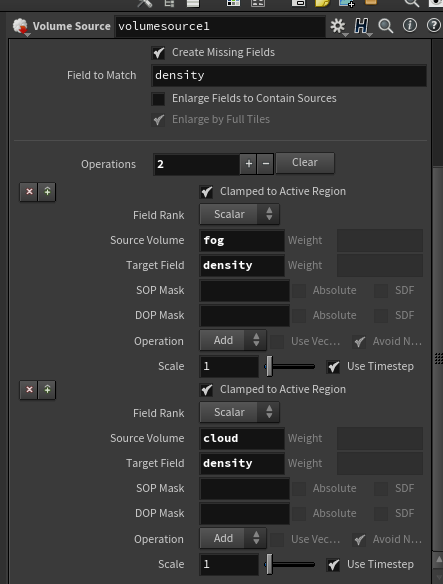Click the minus to remove an operation
443x584 pixels.
click(266, 164)
